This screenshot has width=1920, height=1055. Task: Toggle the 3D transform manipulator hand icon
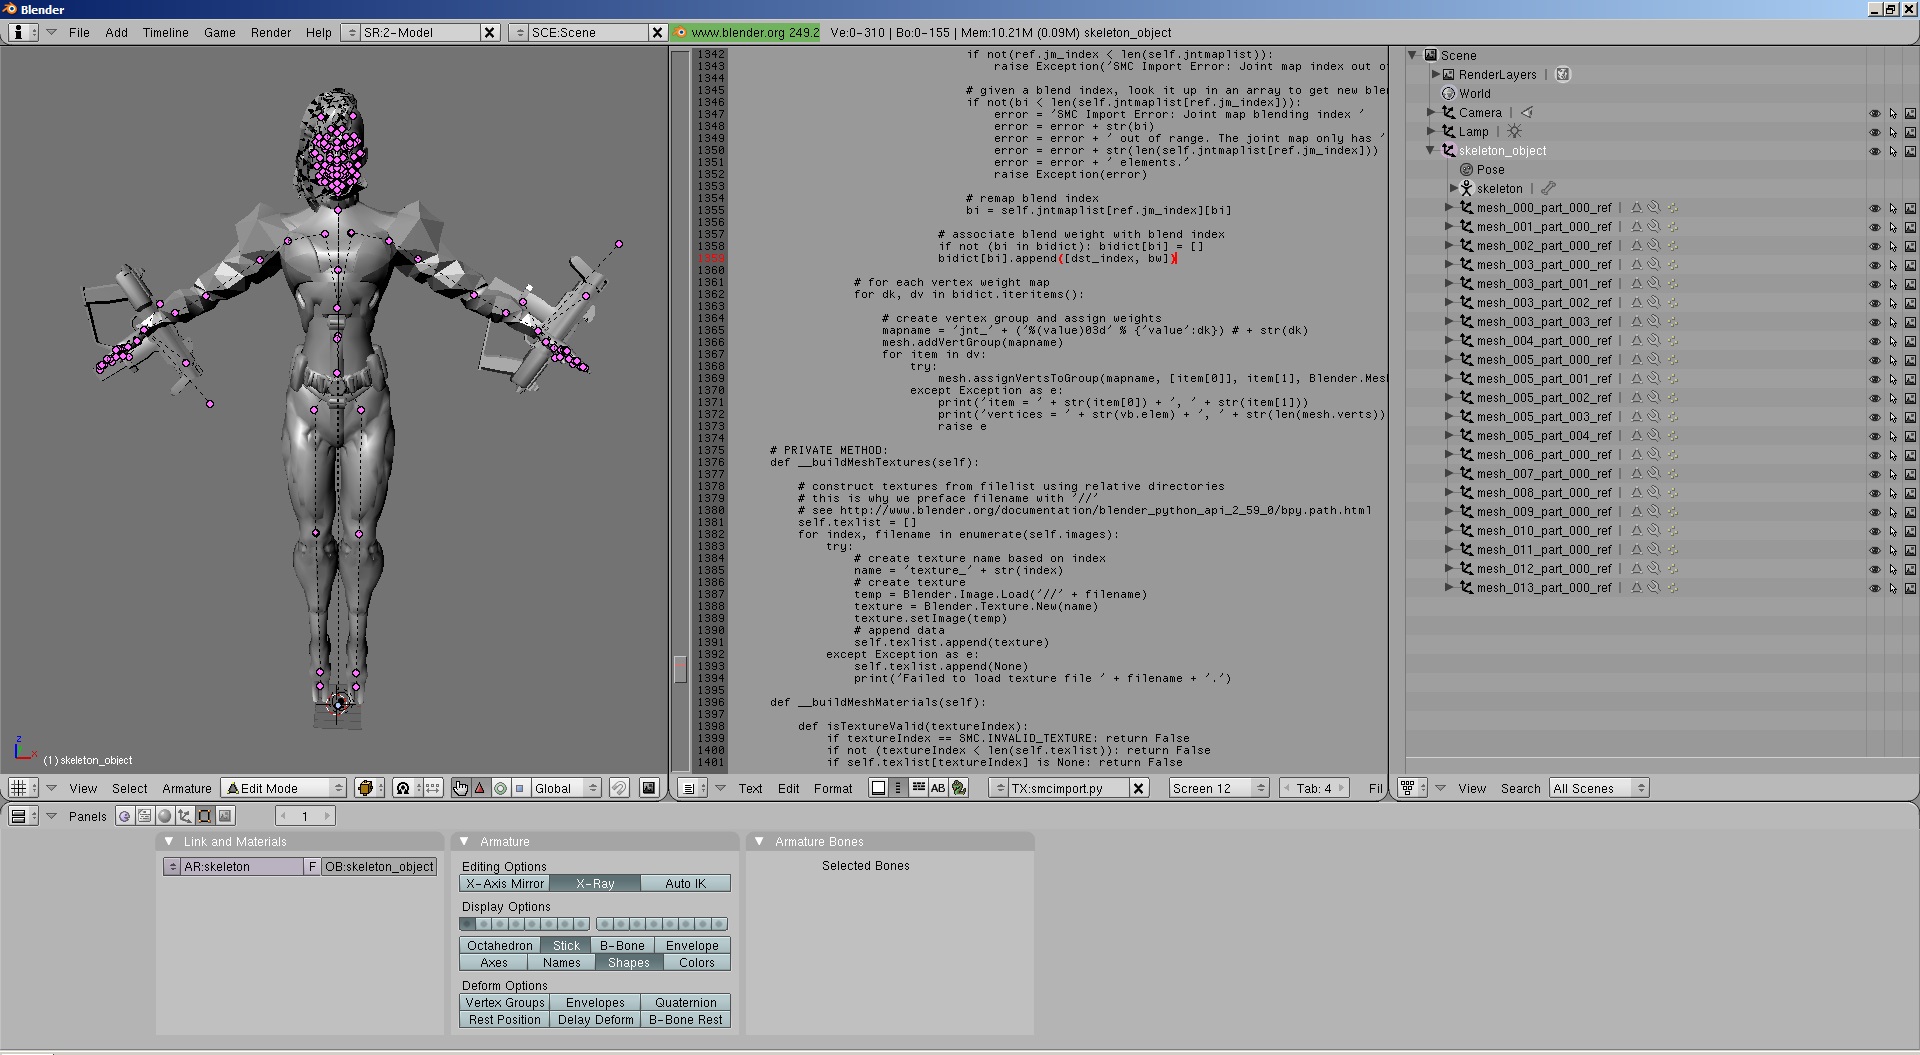pyautogui.click(x=460, y=788)
